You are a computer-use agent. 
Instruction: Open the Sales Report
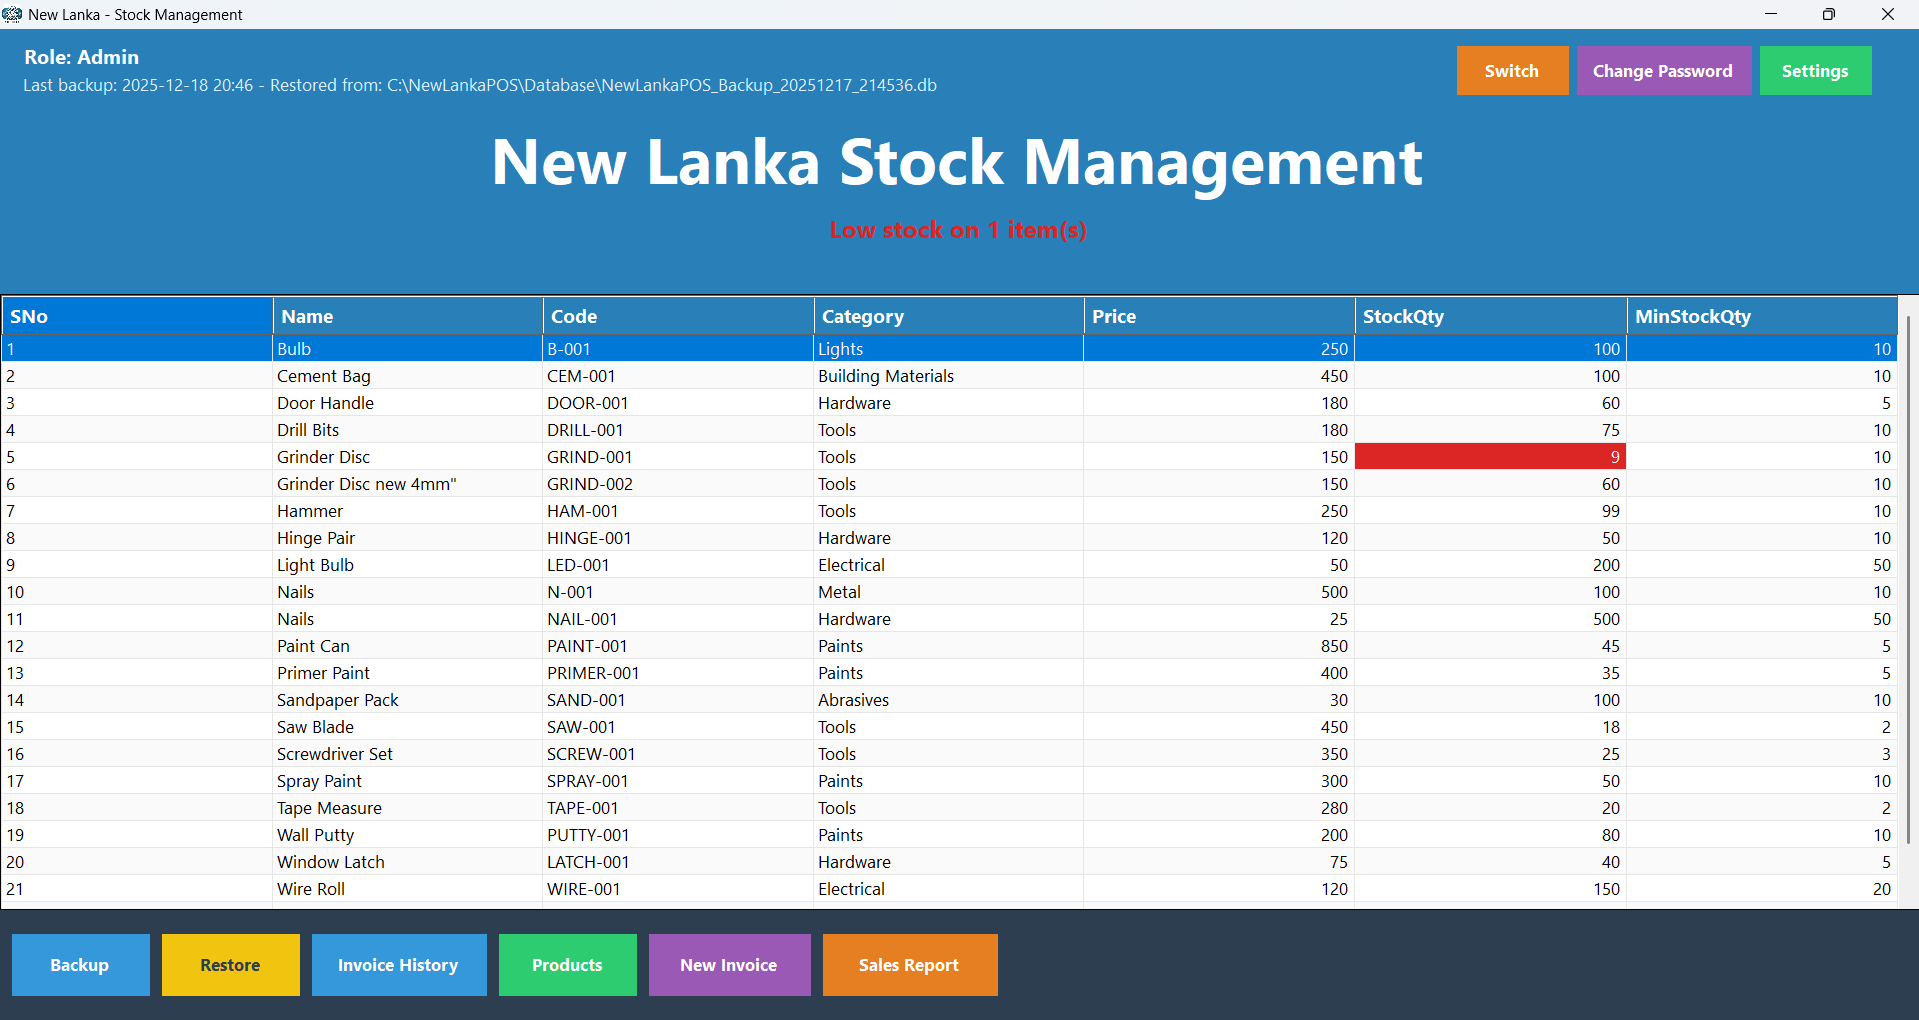coord(909,965)
